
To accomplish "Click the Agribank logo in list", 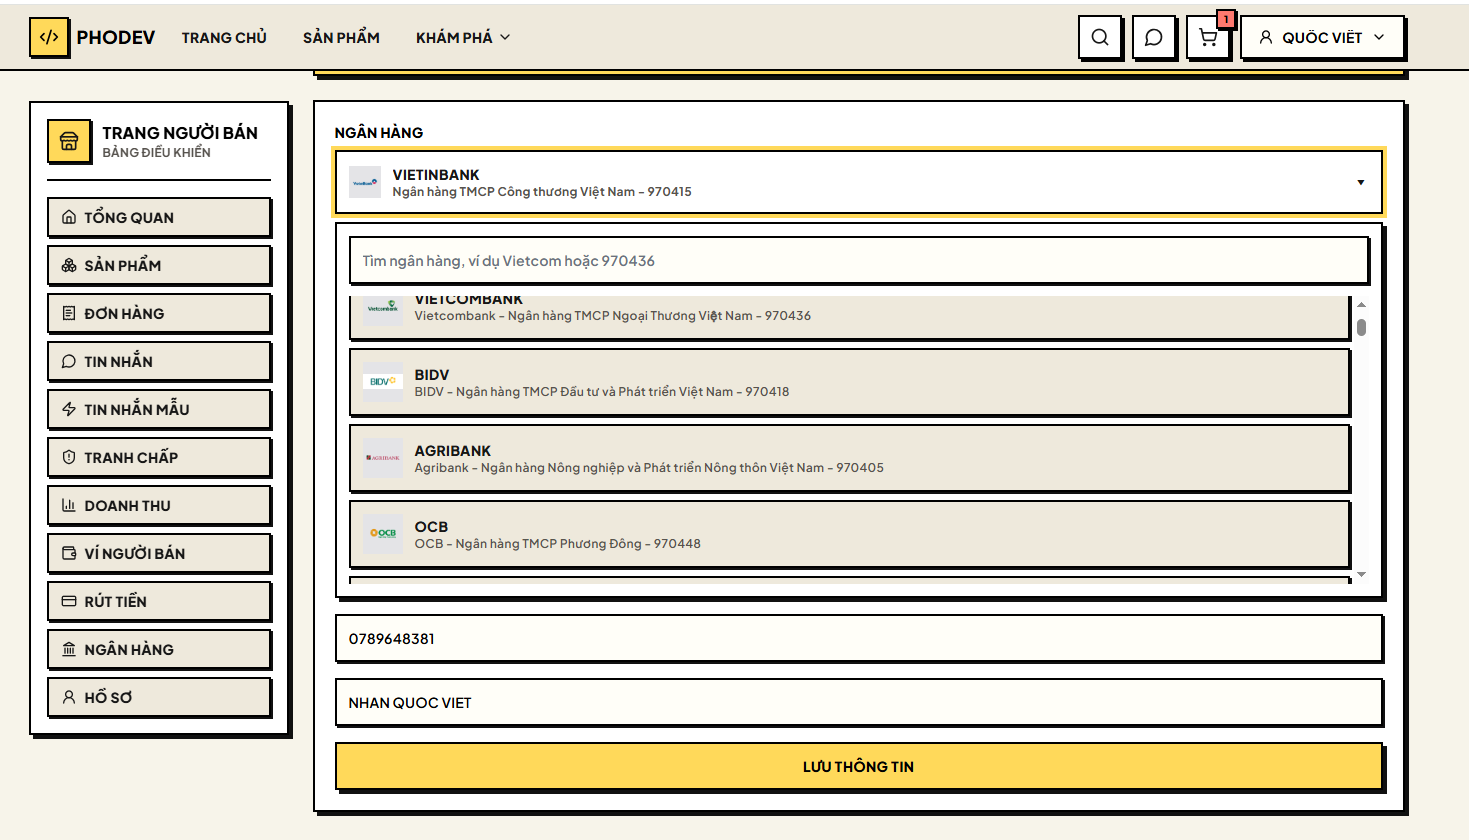I will pos(383,458).
